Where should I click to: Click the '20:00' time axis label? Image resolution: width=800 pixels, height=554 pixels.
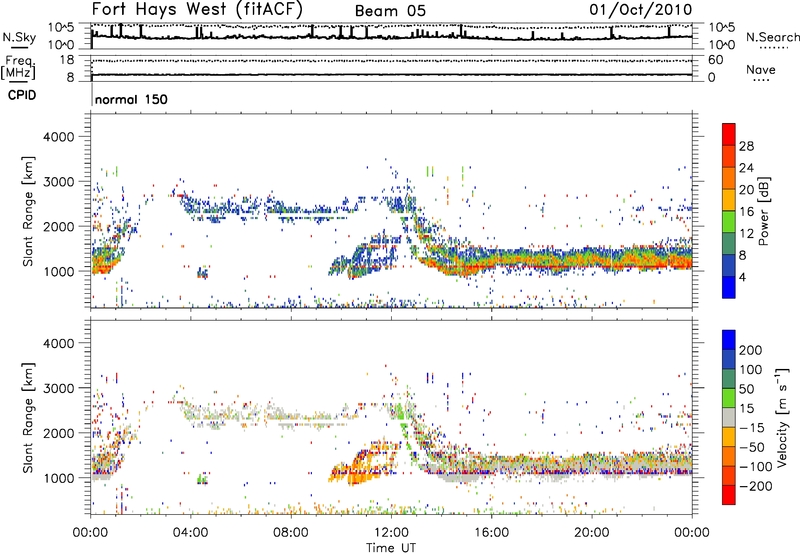591,533
